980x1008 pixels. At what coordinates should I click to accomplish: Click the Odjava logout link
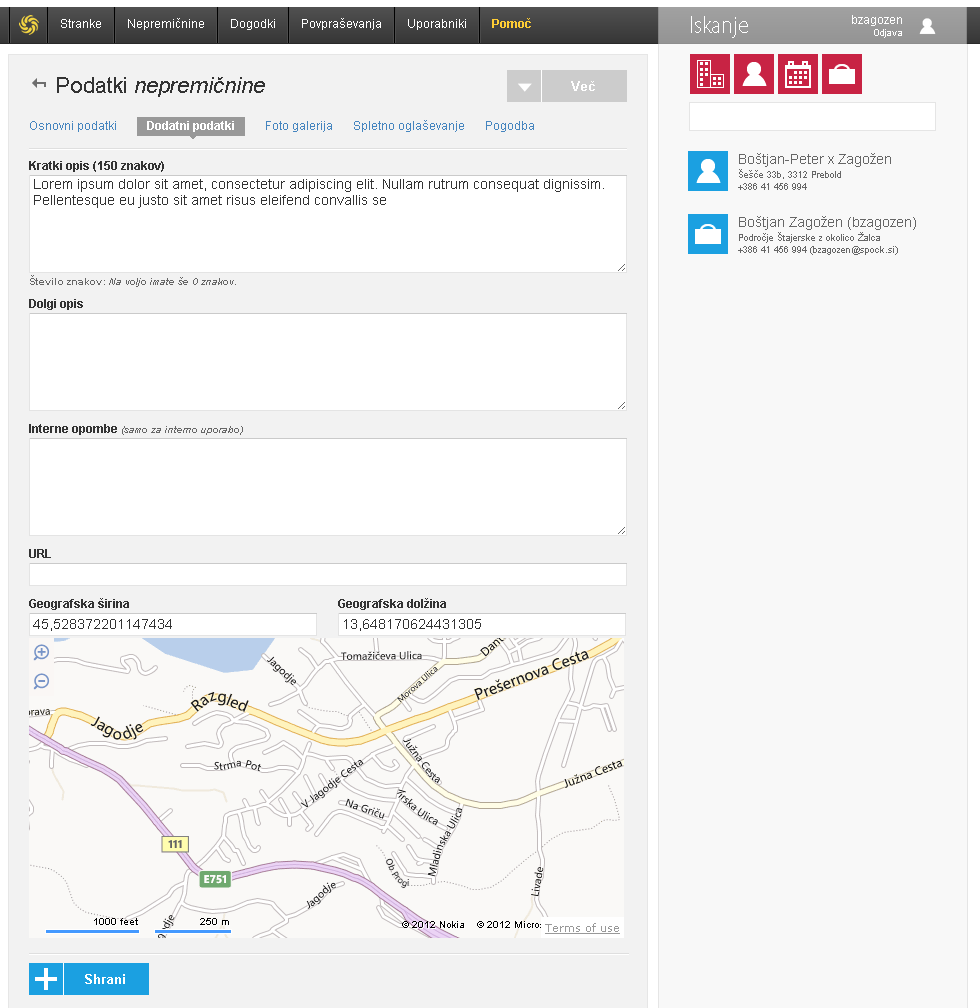point(887,33)
